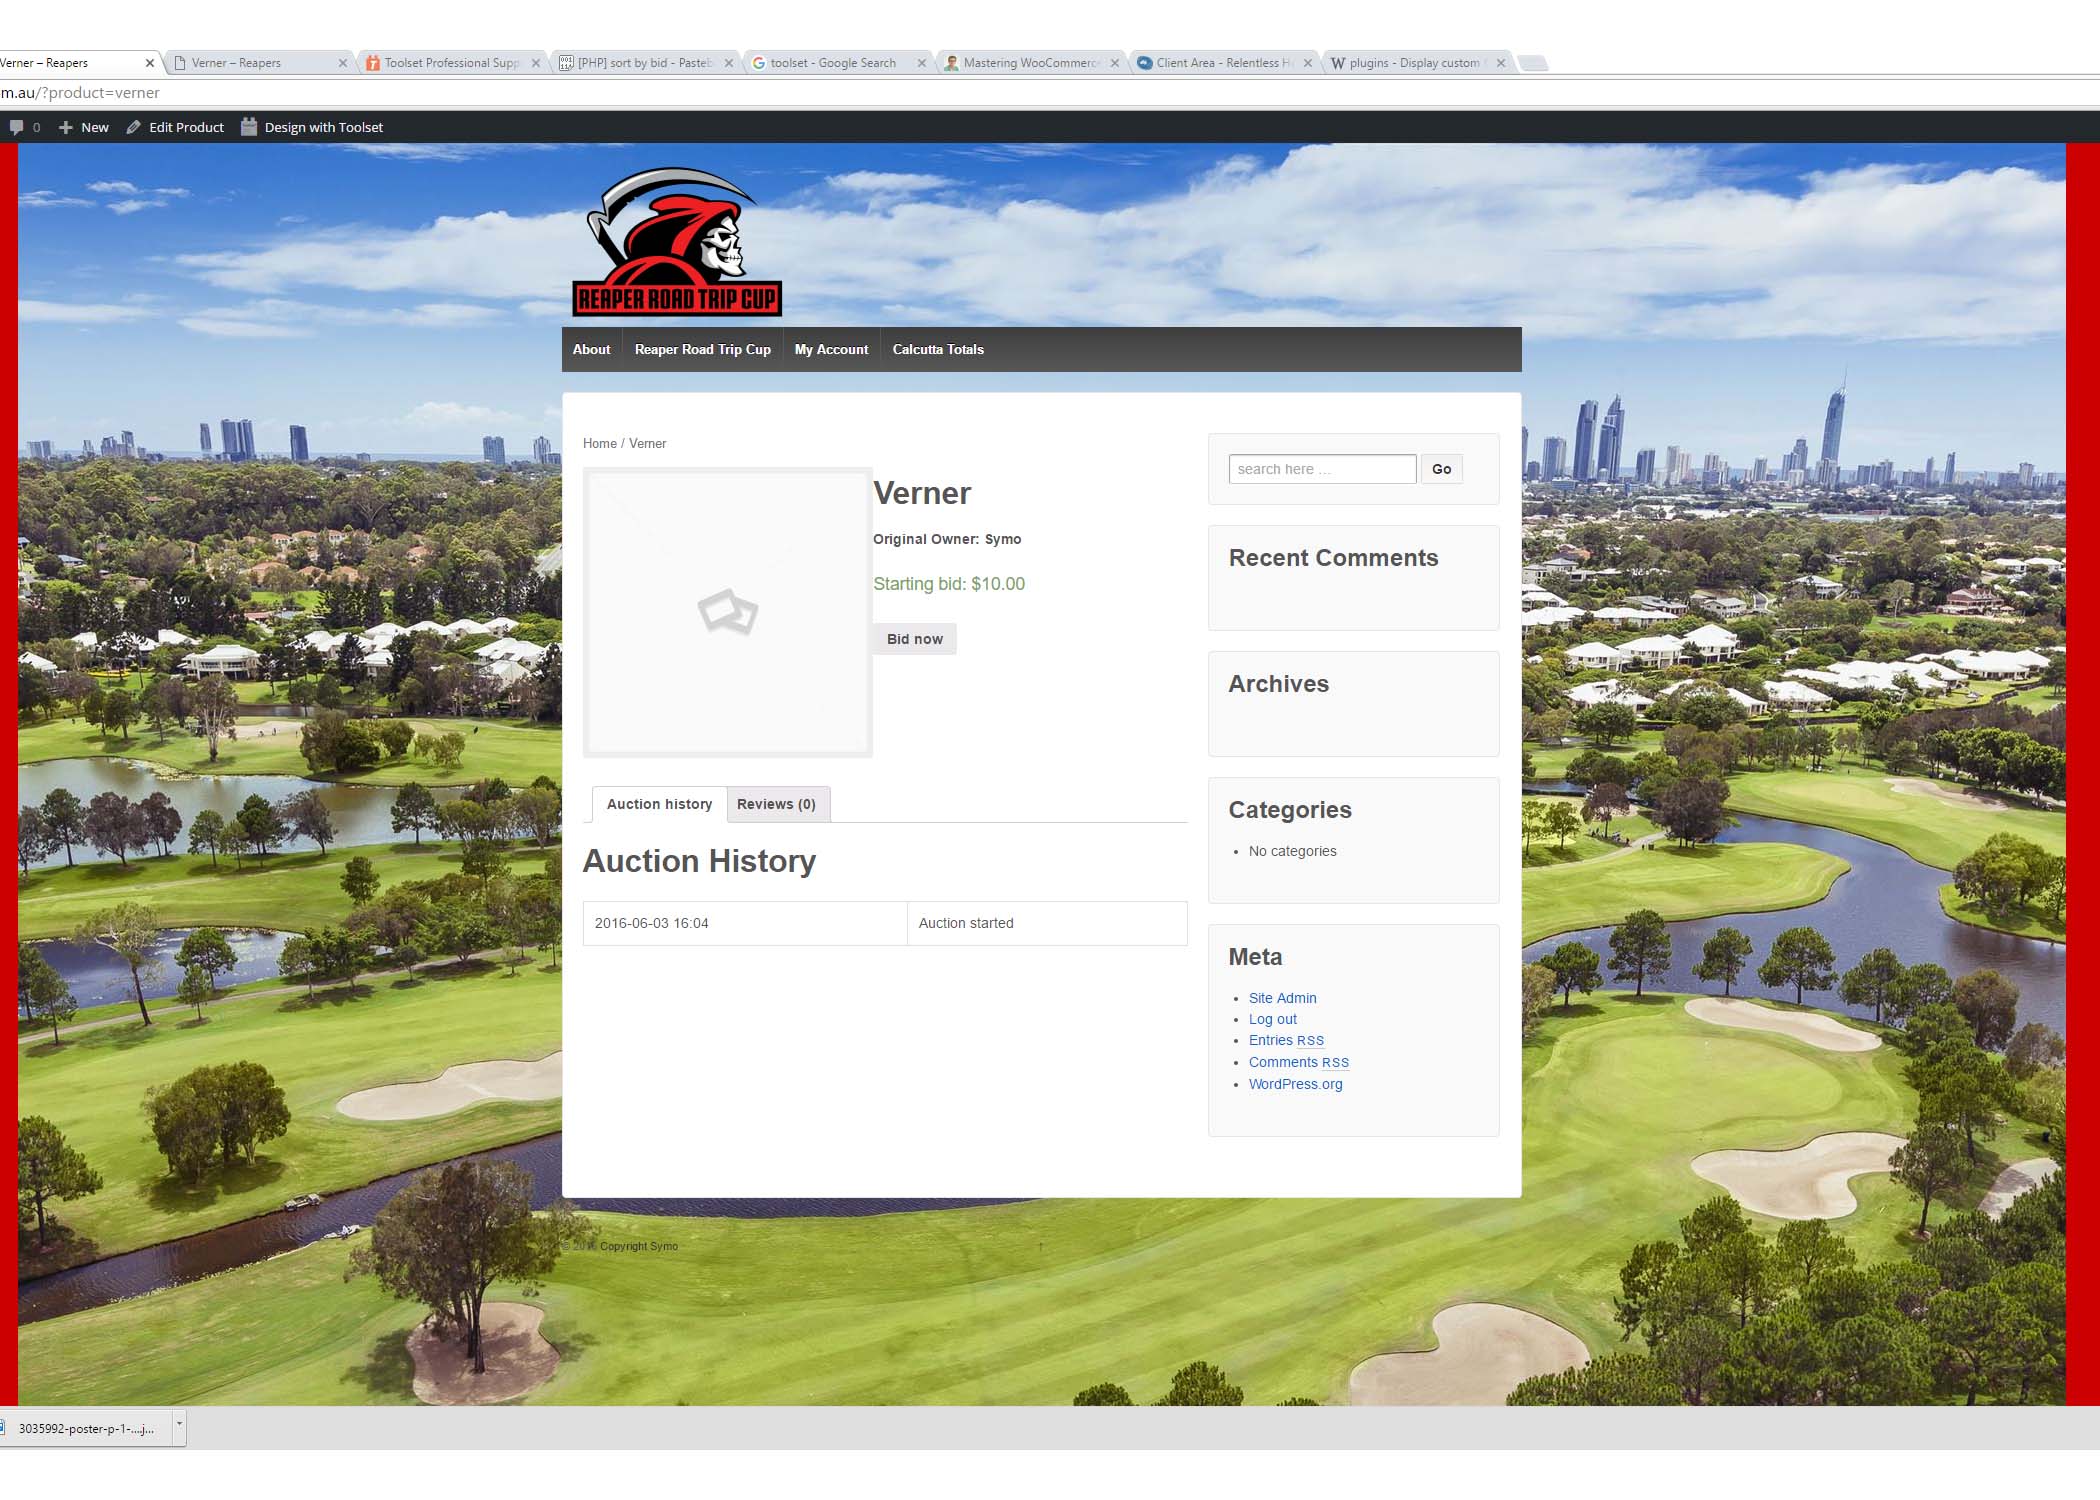Switch to toolset Google Search tab
This screenshot has height=1500, width=2100.
click(x=832, y=63)
